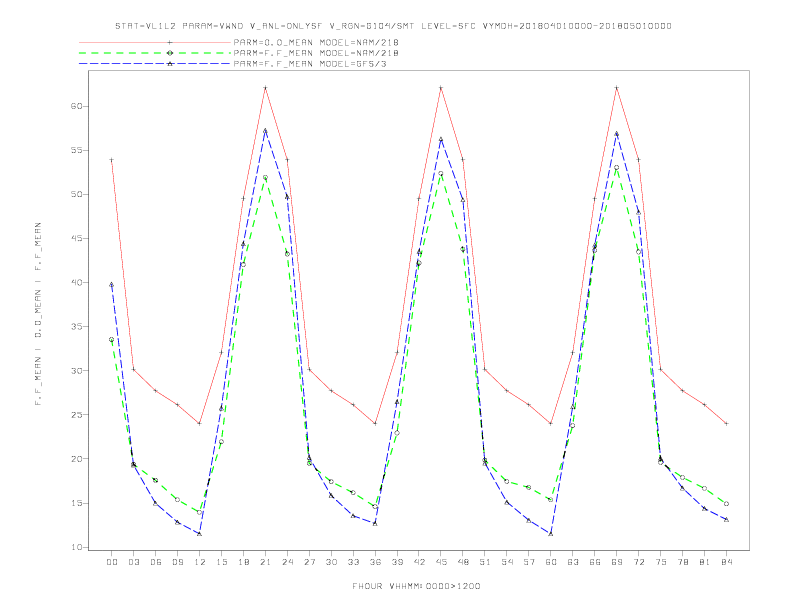Click the y-axis tick label 40
The width and height of the screenshot is (792, 612).
pos(76,283)
